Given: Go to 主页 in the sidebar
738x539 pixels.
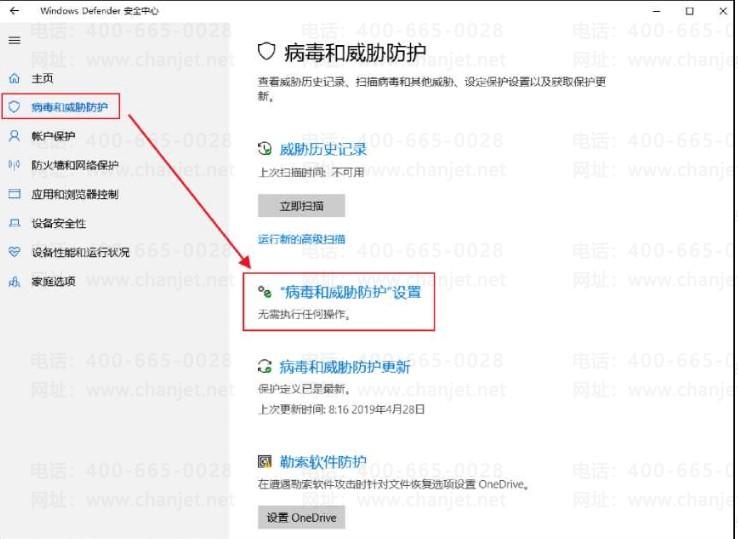Looking at the screenshot, I should point(42,78).
